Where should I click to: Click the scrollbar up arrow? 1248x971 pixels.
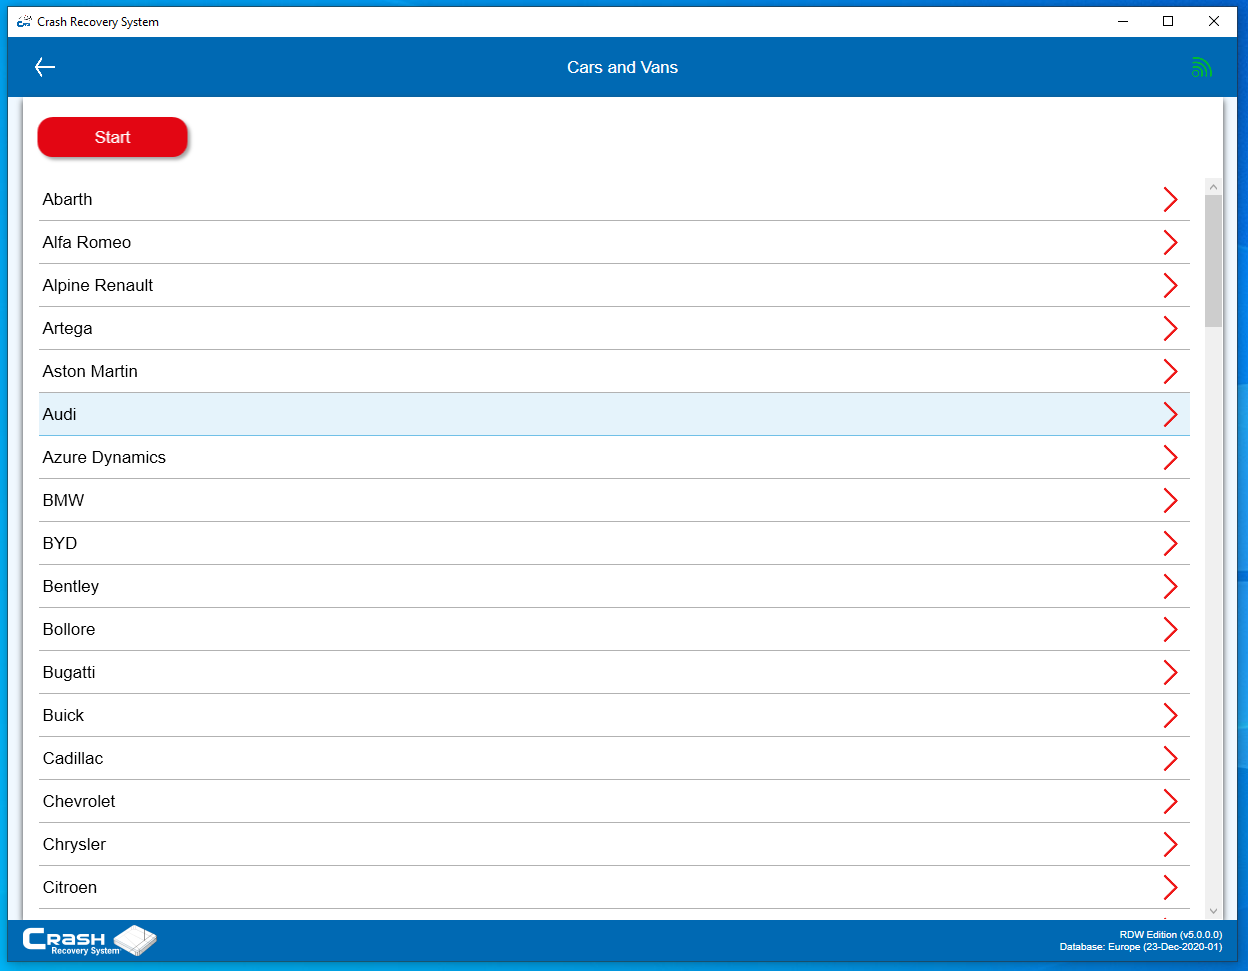tap(1214, 187)
